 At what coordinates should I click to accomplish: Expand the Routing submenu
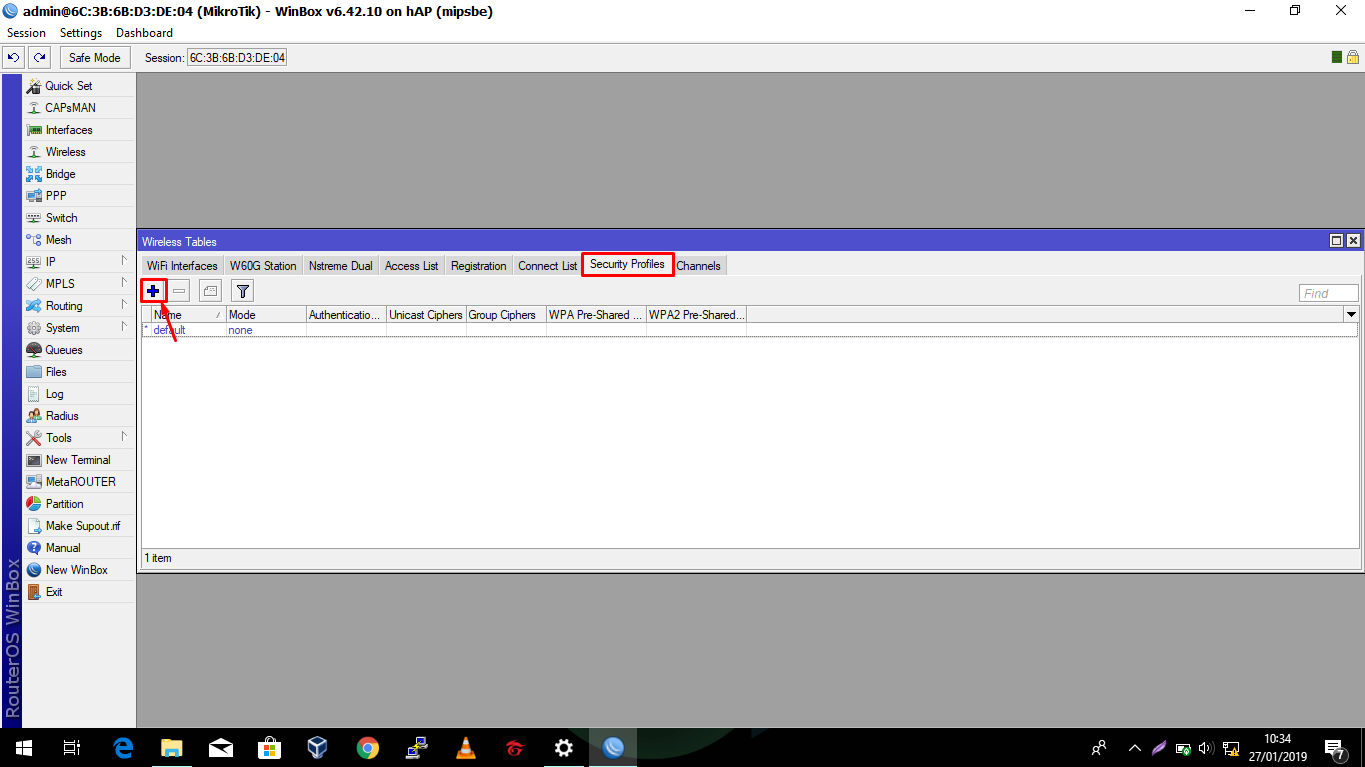pyautogui.click(x=124, y=305)
